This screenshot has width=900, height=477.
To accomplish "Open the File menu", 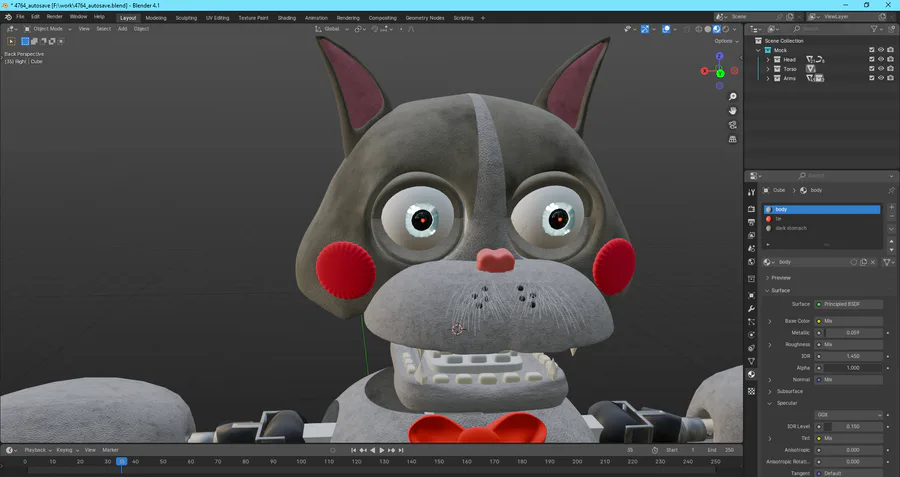I will (20, 17).
